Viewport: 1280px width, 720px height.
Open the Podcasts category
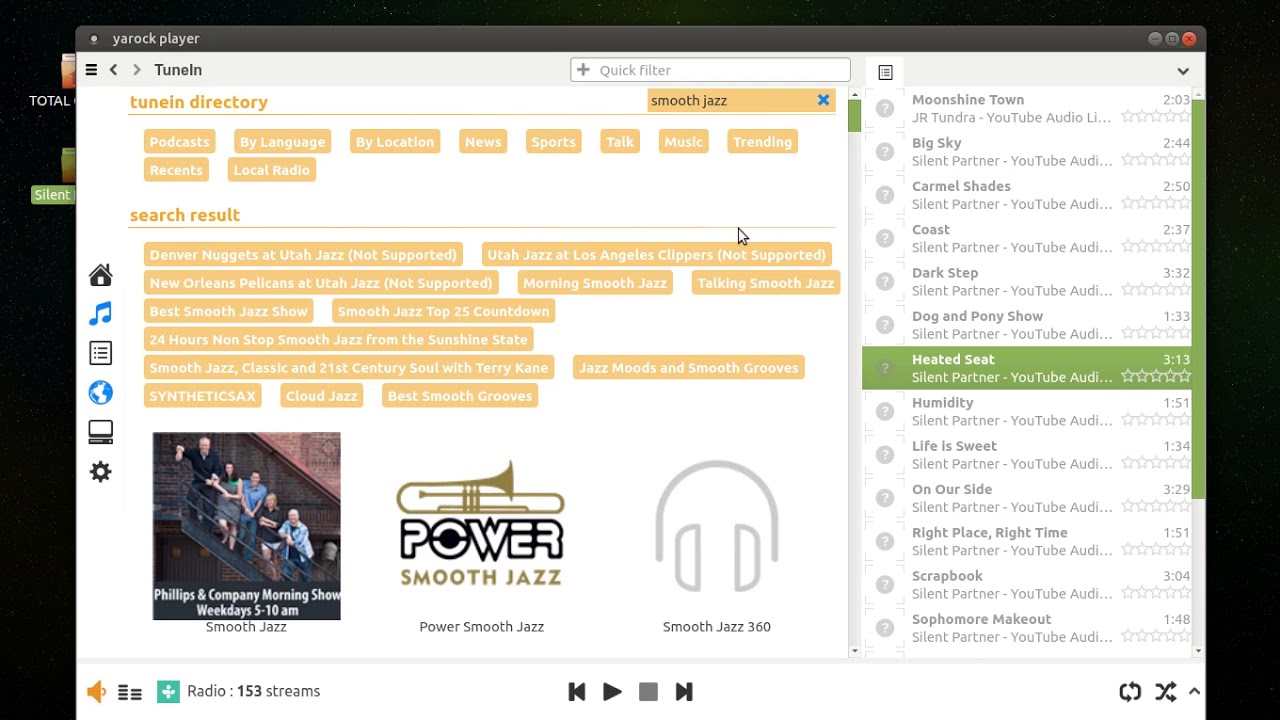pyautogui.click(x=179, y=142)
